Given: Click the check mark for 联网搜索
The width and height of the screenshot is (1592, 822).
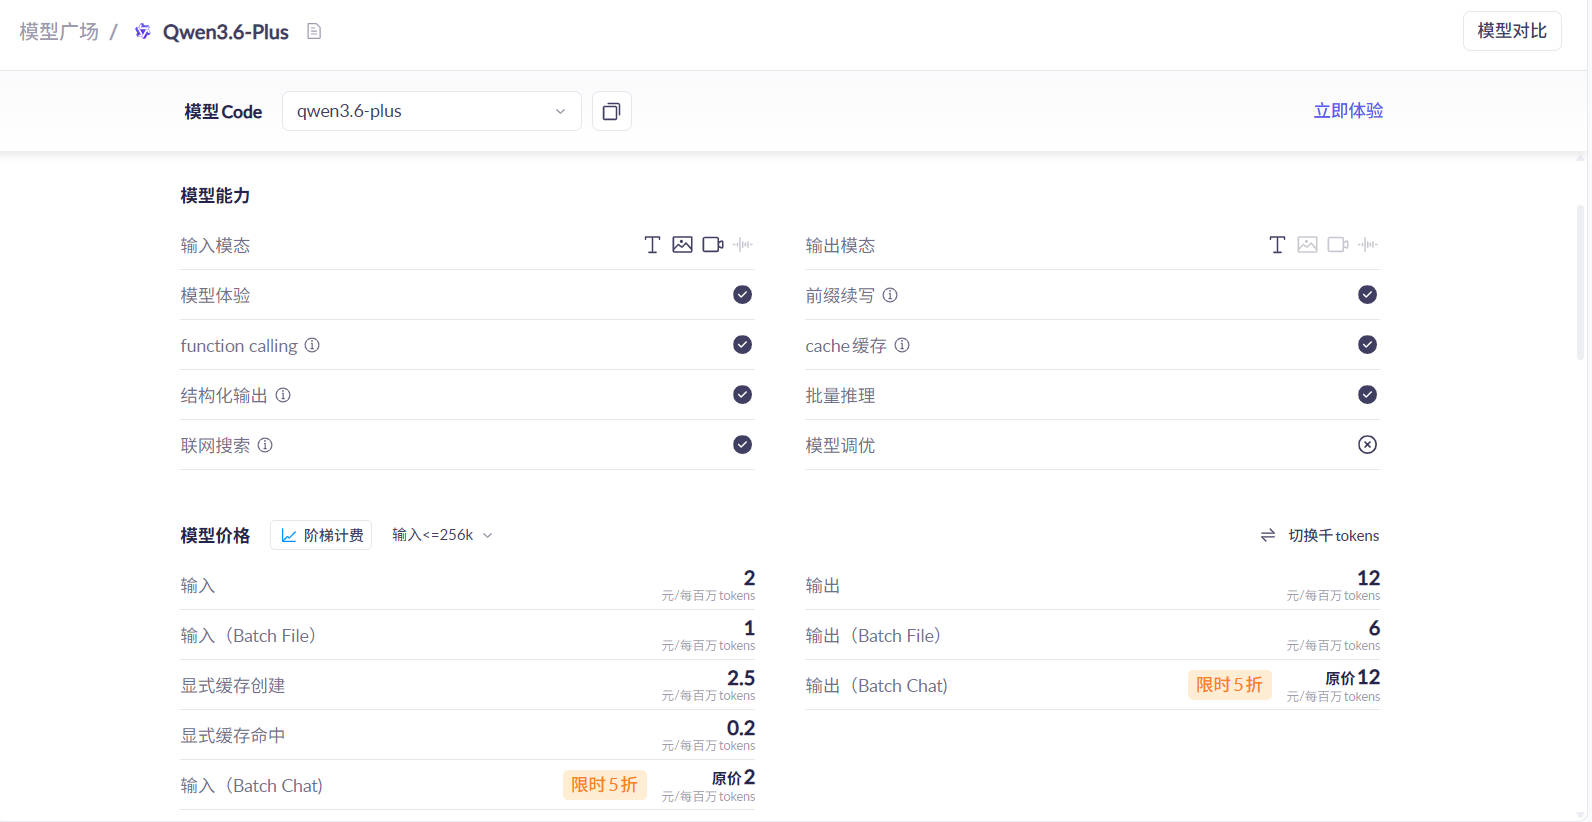Looking at the screenshot, I should (x=742, y=444).
